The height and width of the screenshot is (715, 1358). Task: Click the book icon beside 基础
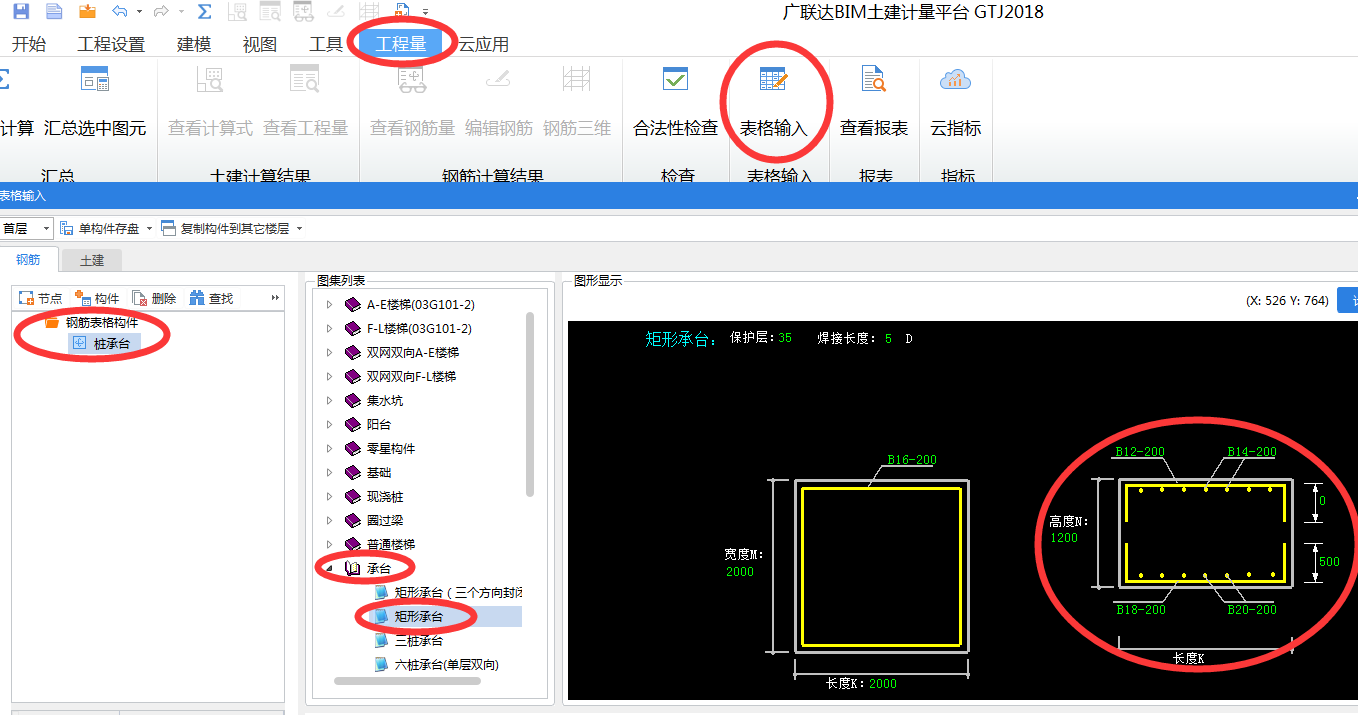pos(352,472)
